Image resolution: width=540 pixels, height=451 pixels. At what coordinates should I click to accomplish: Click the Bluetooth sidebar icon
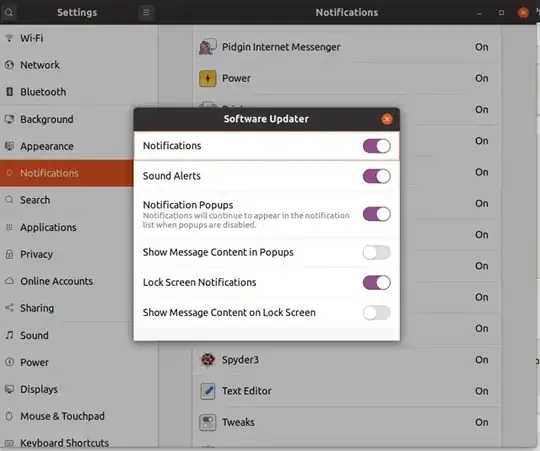[9, 92]
